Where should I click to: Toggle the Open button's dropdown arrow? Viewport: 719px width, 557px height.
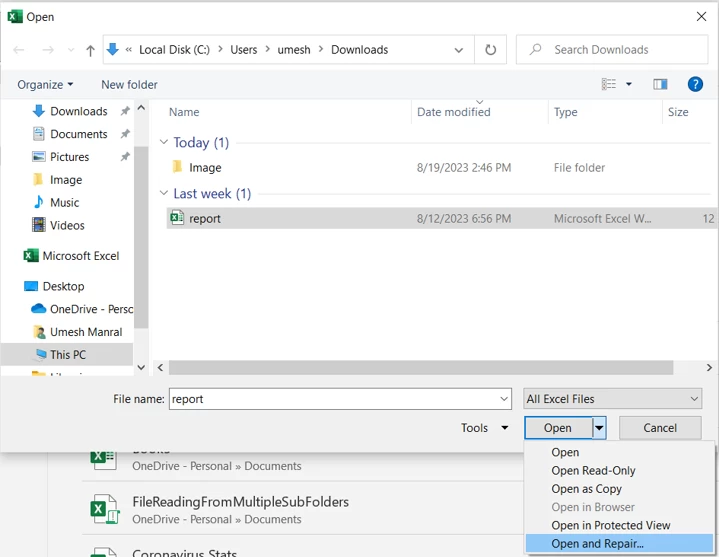pos(599,428)
